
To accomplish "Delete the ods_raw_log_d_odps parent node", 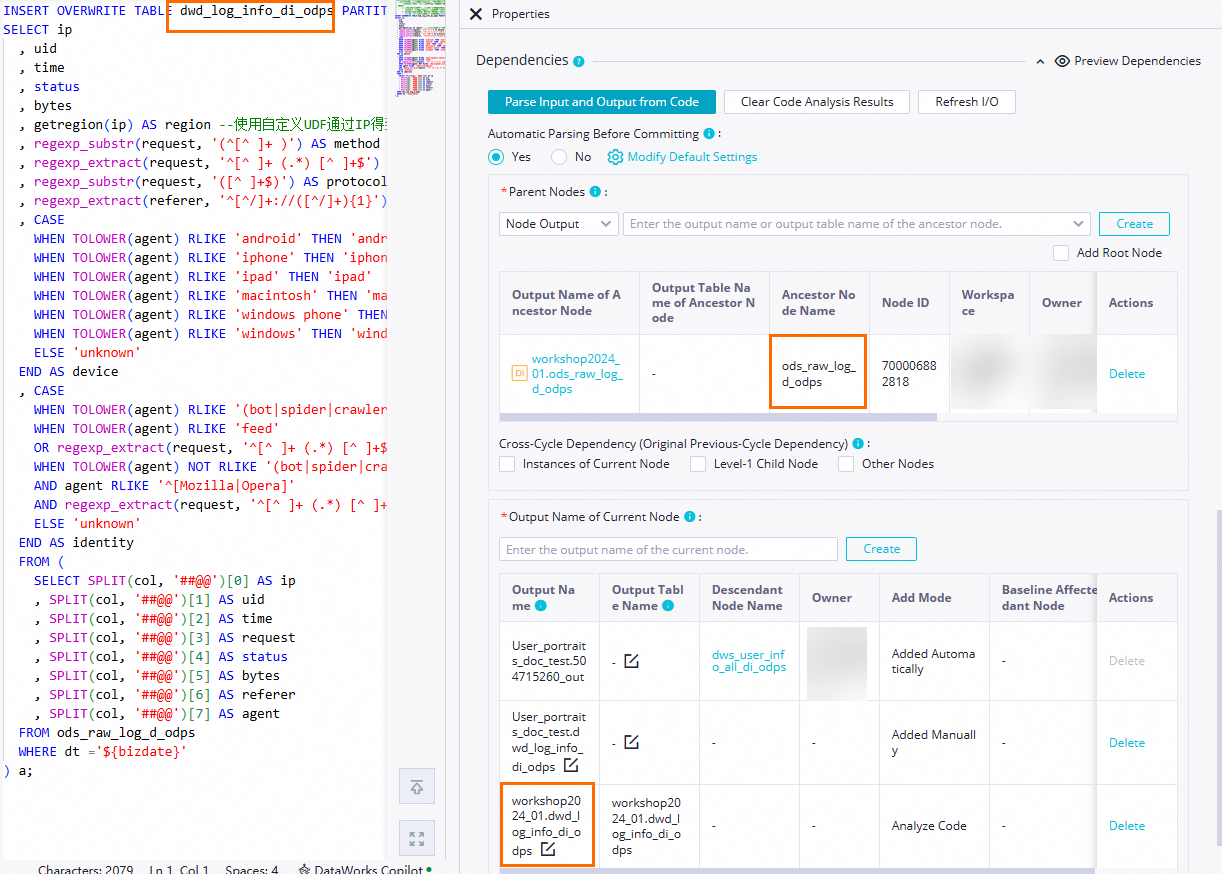I will click(1127, 374).
